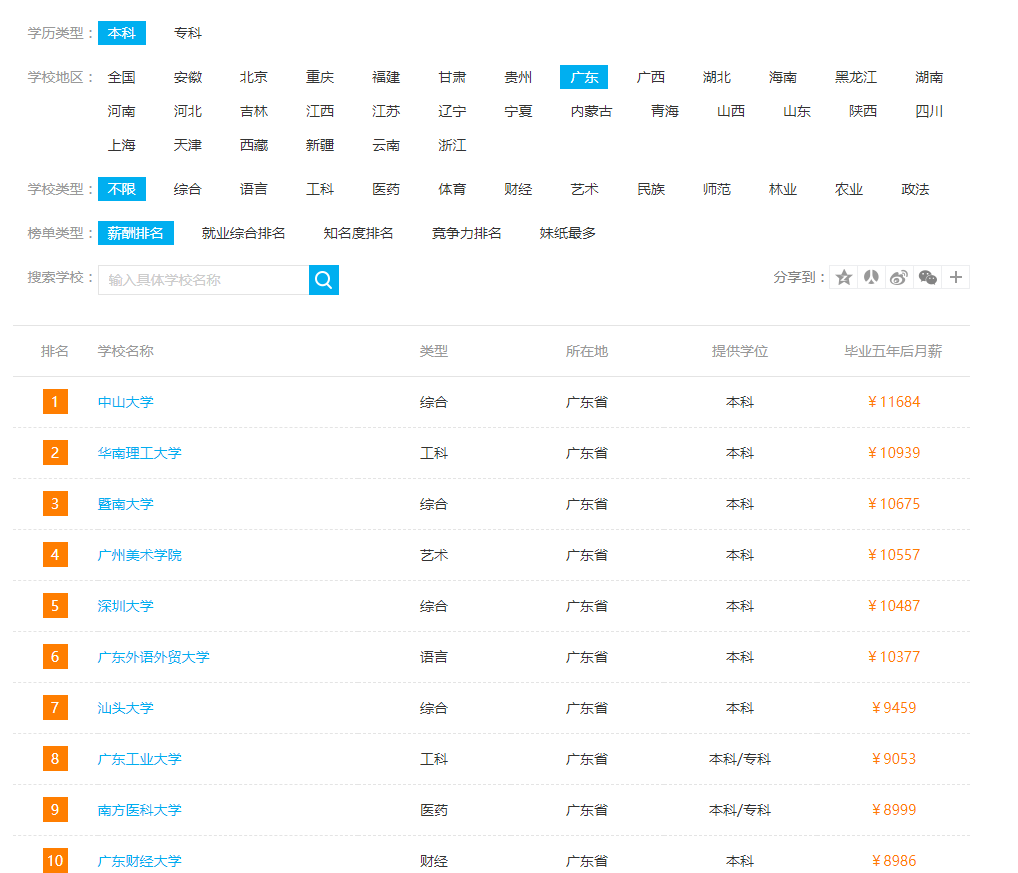Focus the school name search box
The height and width of the screenshot is (873, 1018).
click(x=203, y=280)
